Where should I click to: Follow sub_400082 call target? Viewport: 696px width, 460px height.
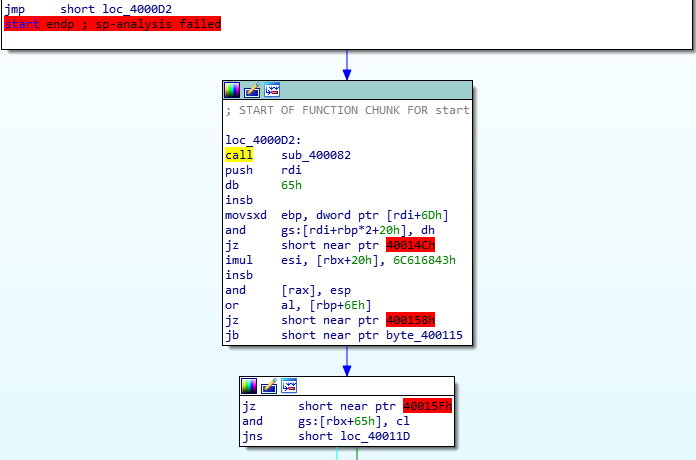click(x=316, y=155)
